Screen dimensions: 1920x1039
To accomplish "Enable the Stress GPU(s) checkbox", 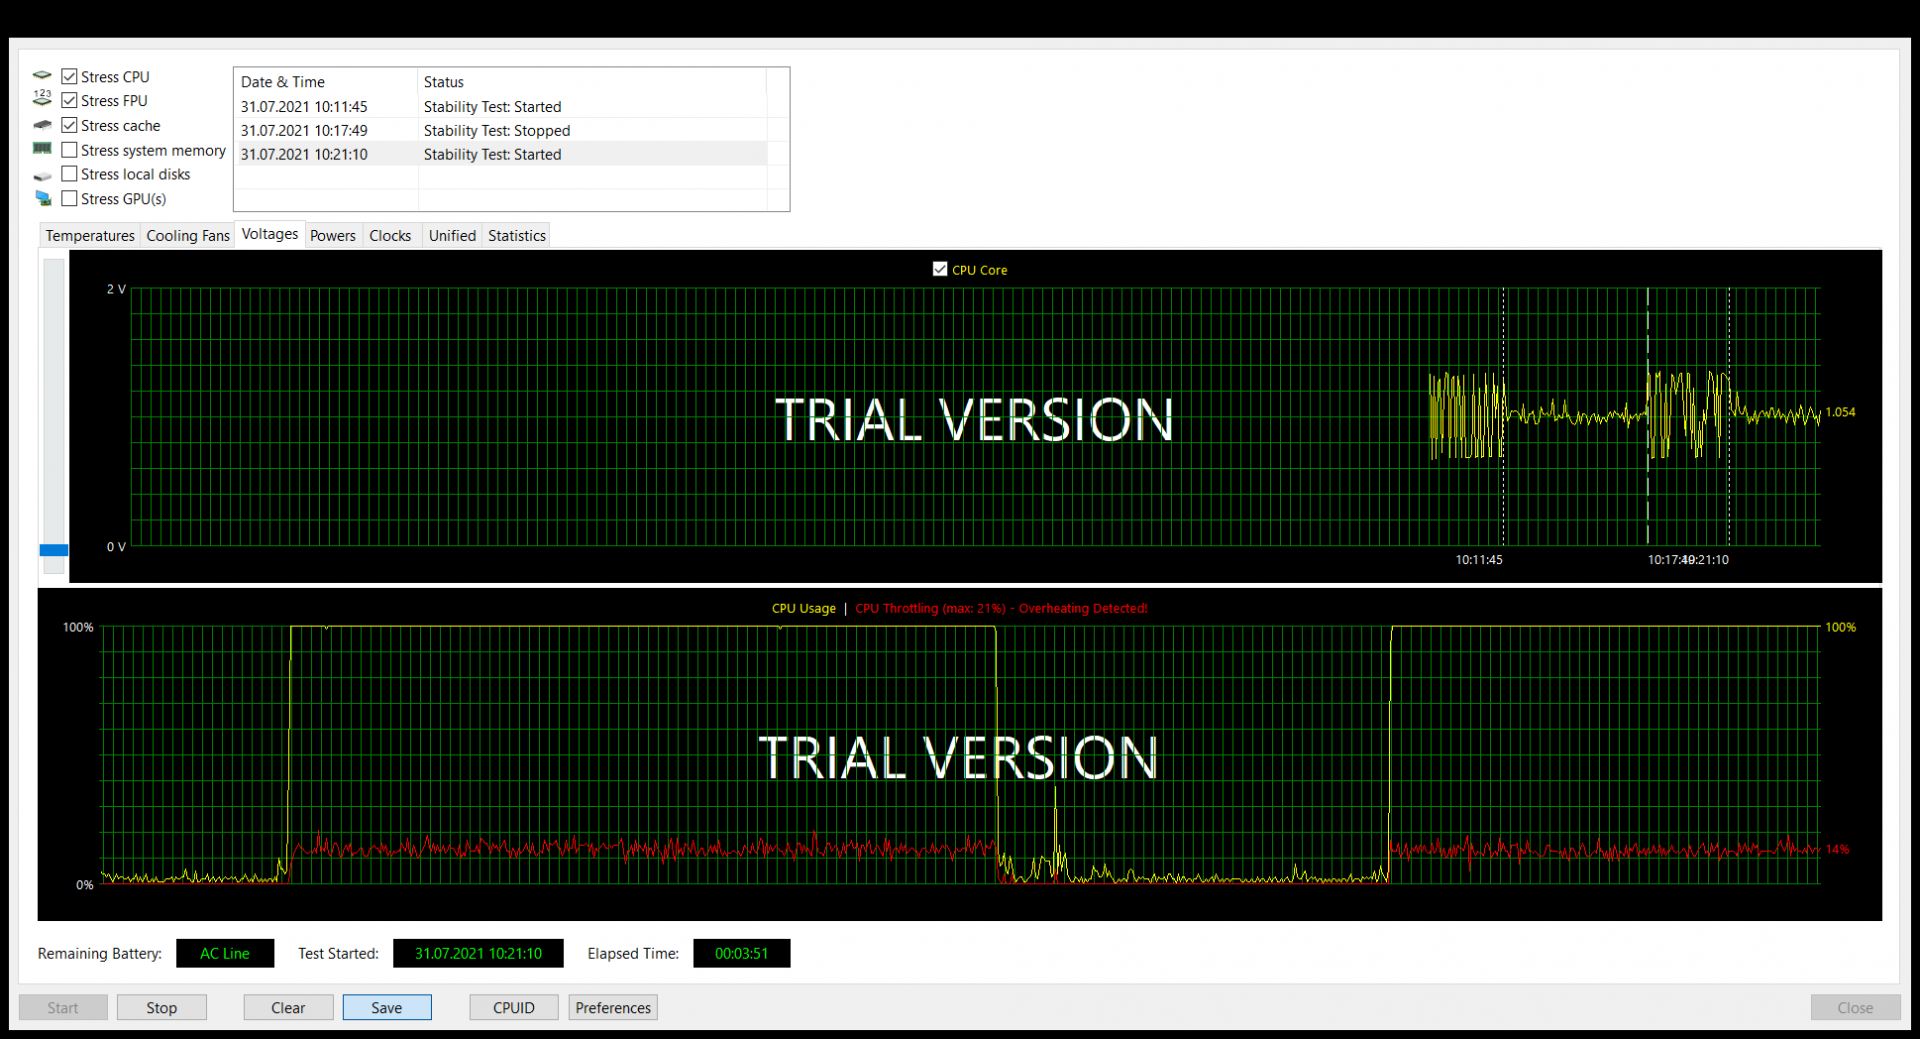I will click(x=69, y=199).
